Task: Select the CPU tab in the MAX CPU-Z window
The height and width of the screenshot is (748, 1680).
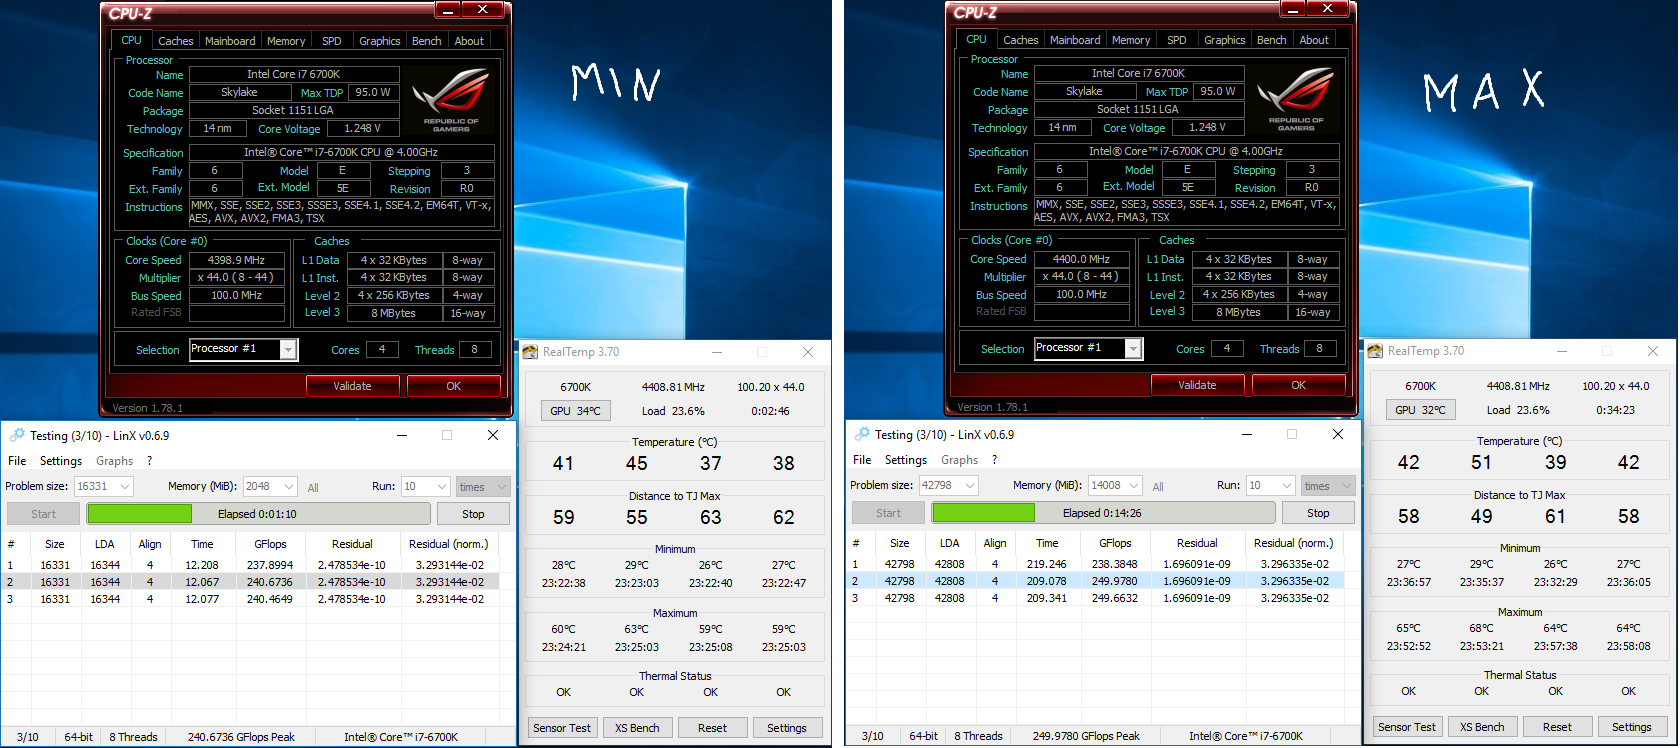Action: click(x=977, y=39)
